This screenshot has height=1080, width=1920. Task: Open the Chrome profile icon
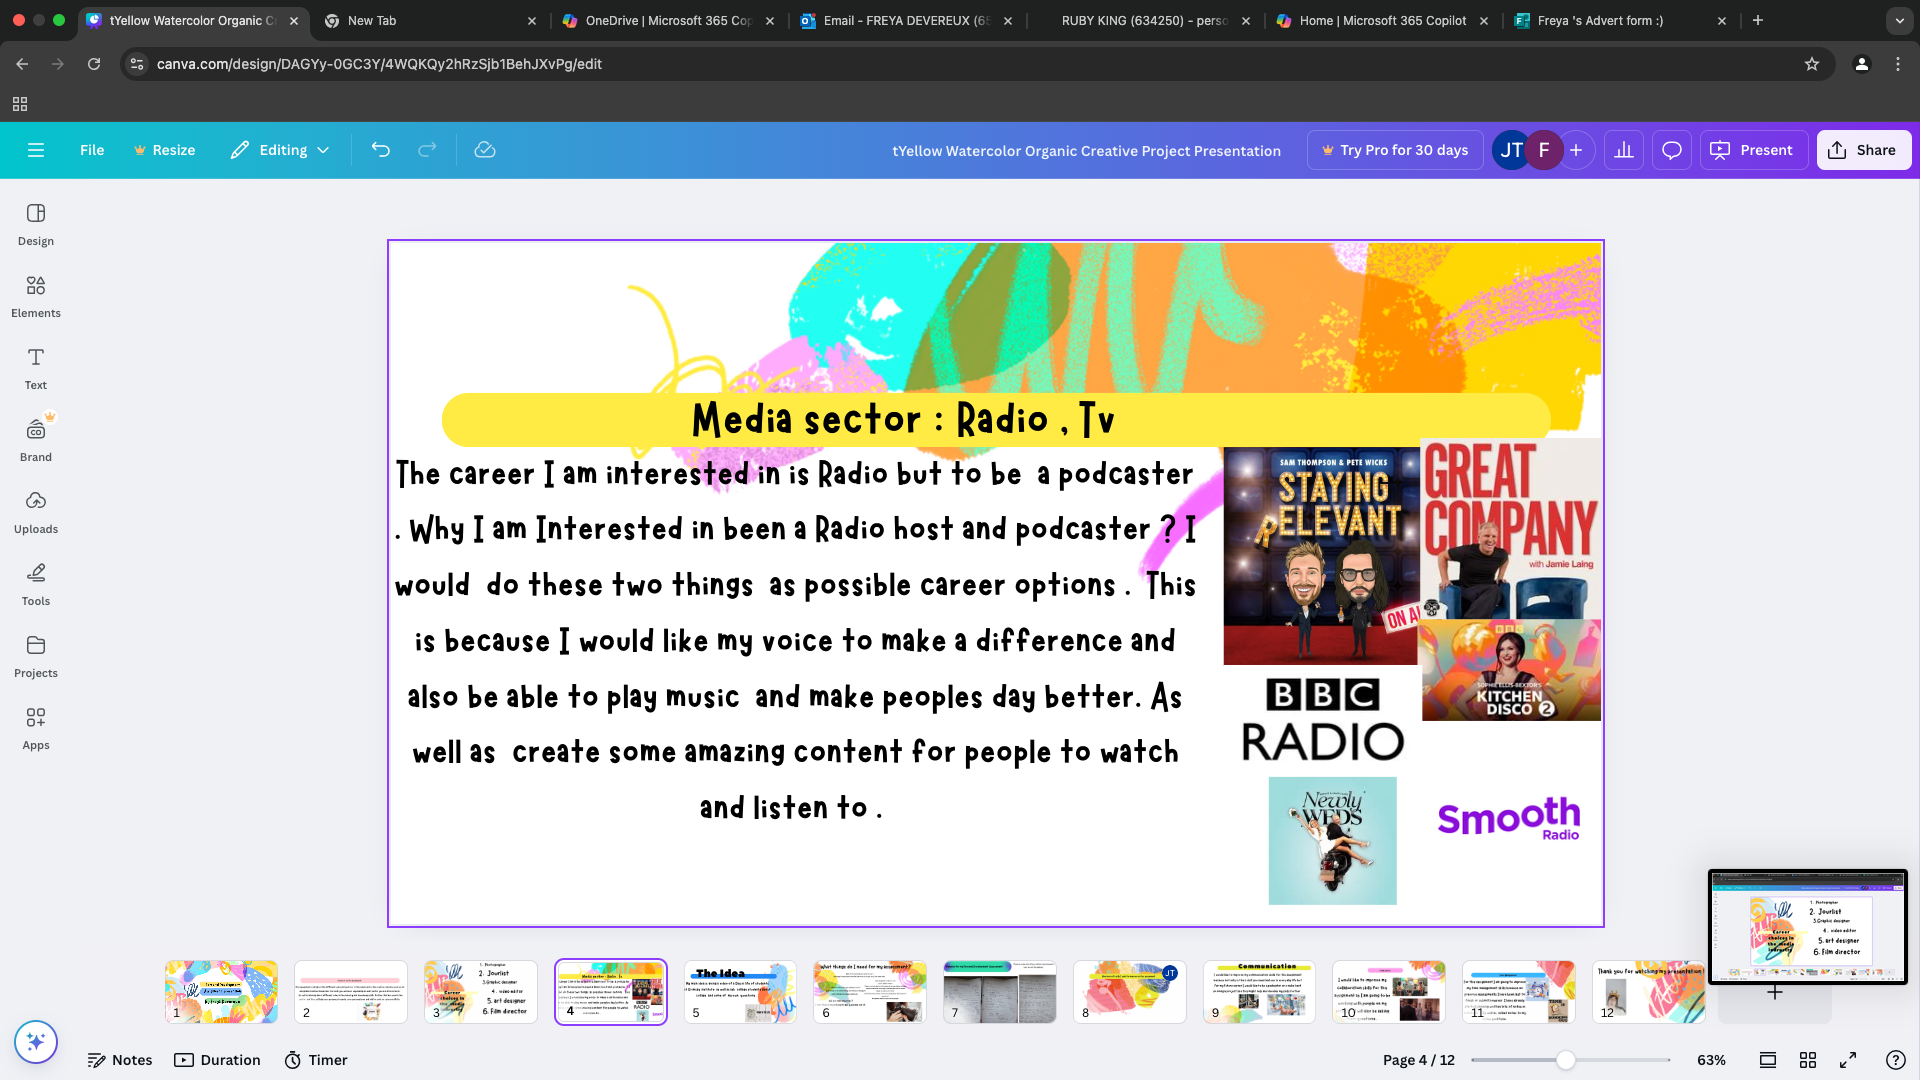tap(1862, 64)
